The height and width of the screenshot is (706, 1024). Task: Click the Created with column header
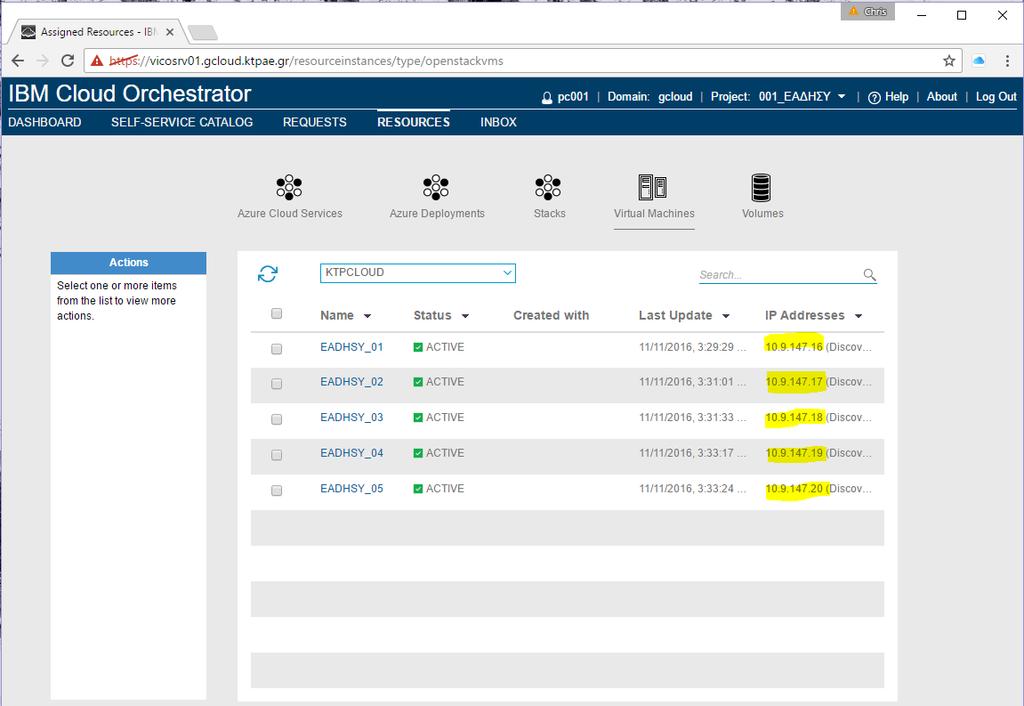(x=551, y=315)
